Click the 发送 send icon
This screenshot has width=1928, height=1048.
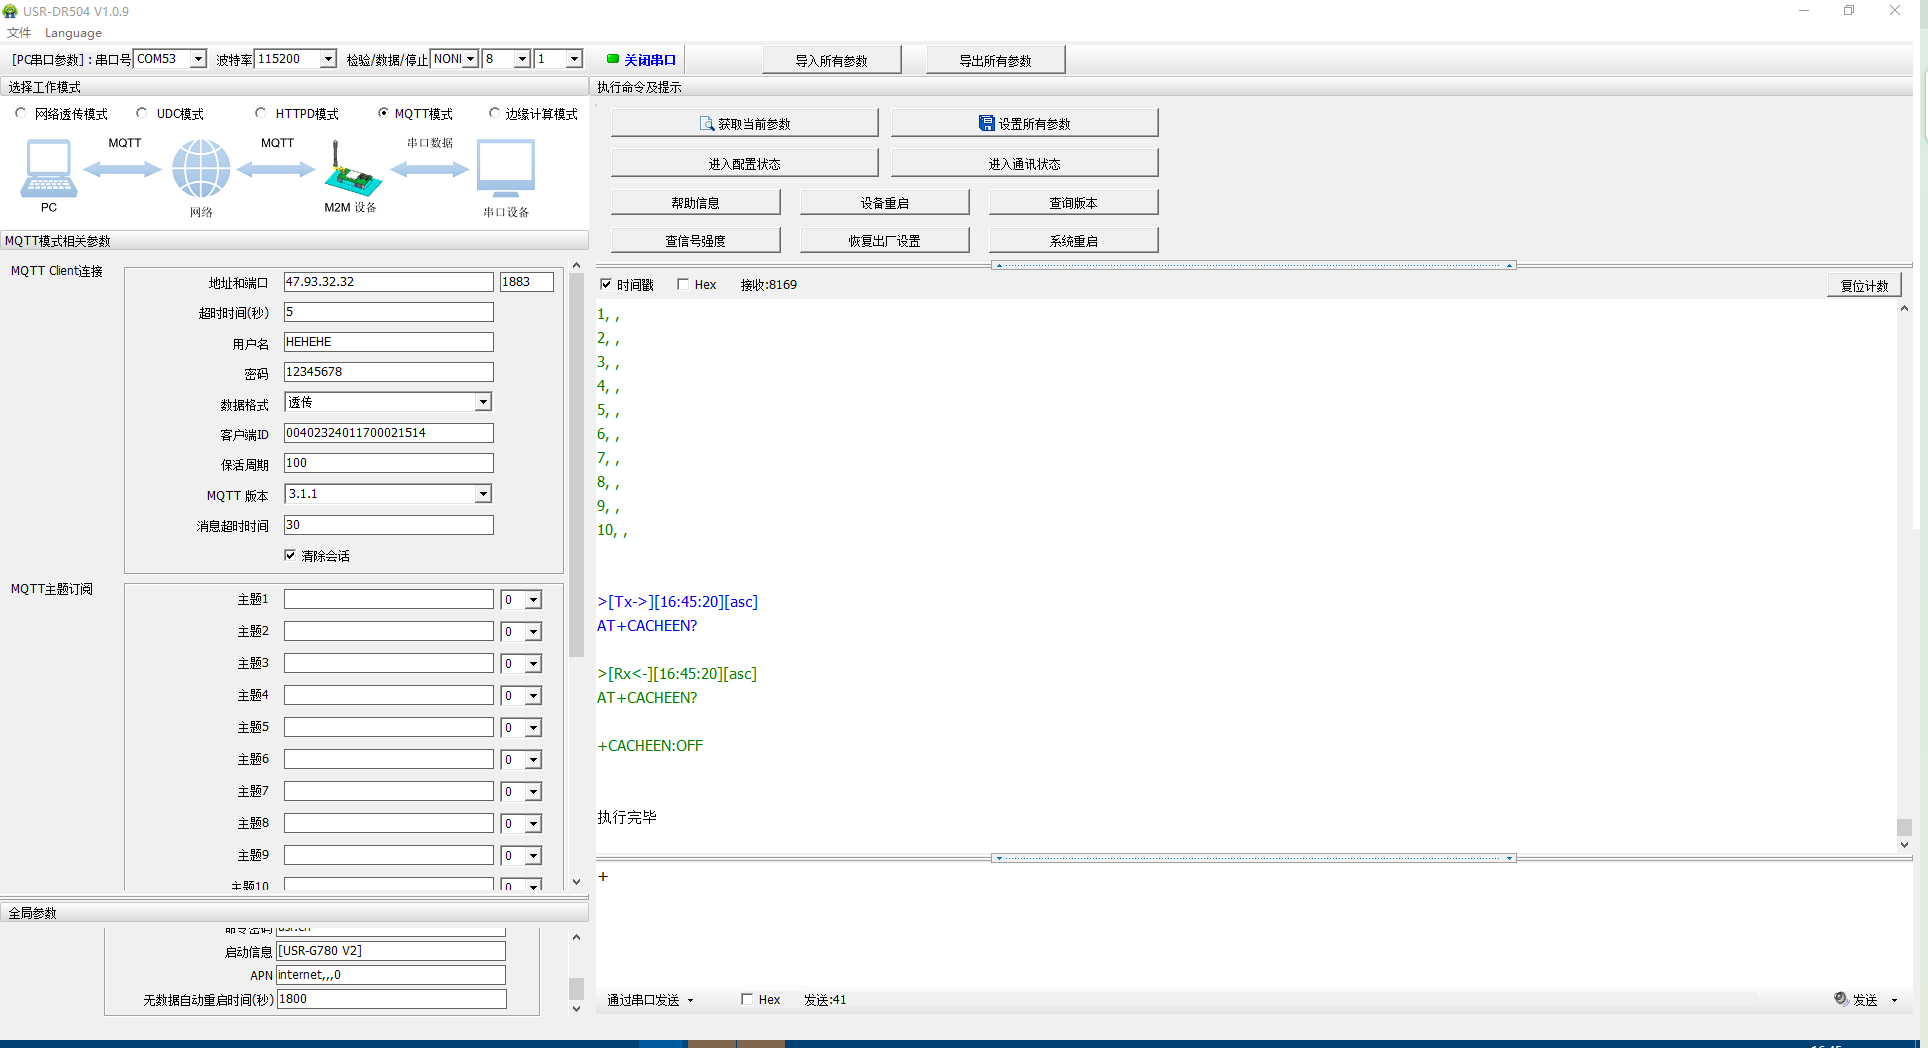[1841, 999]
